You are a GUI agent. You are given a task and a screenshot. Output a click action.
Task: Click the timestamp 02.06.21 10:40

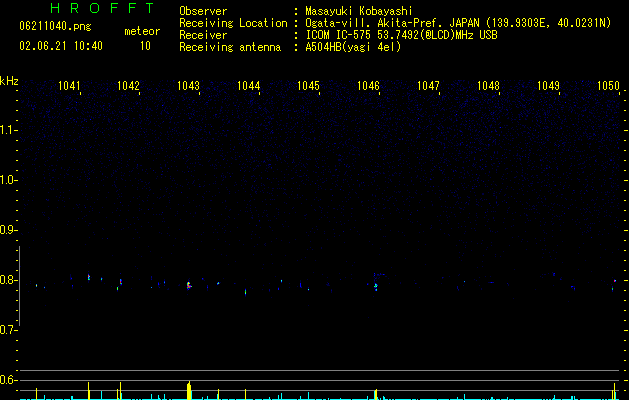[61, 46]
